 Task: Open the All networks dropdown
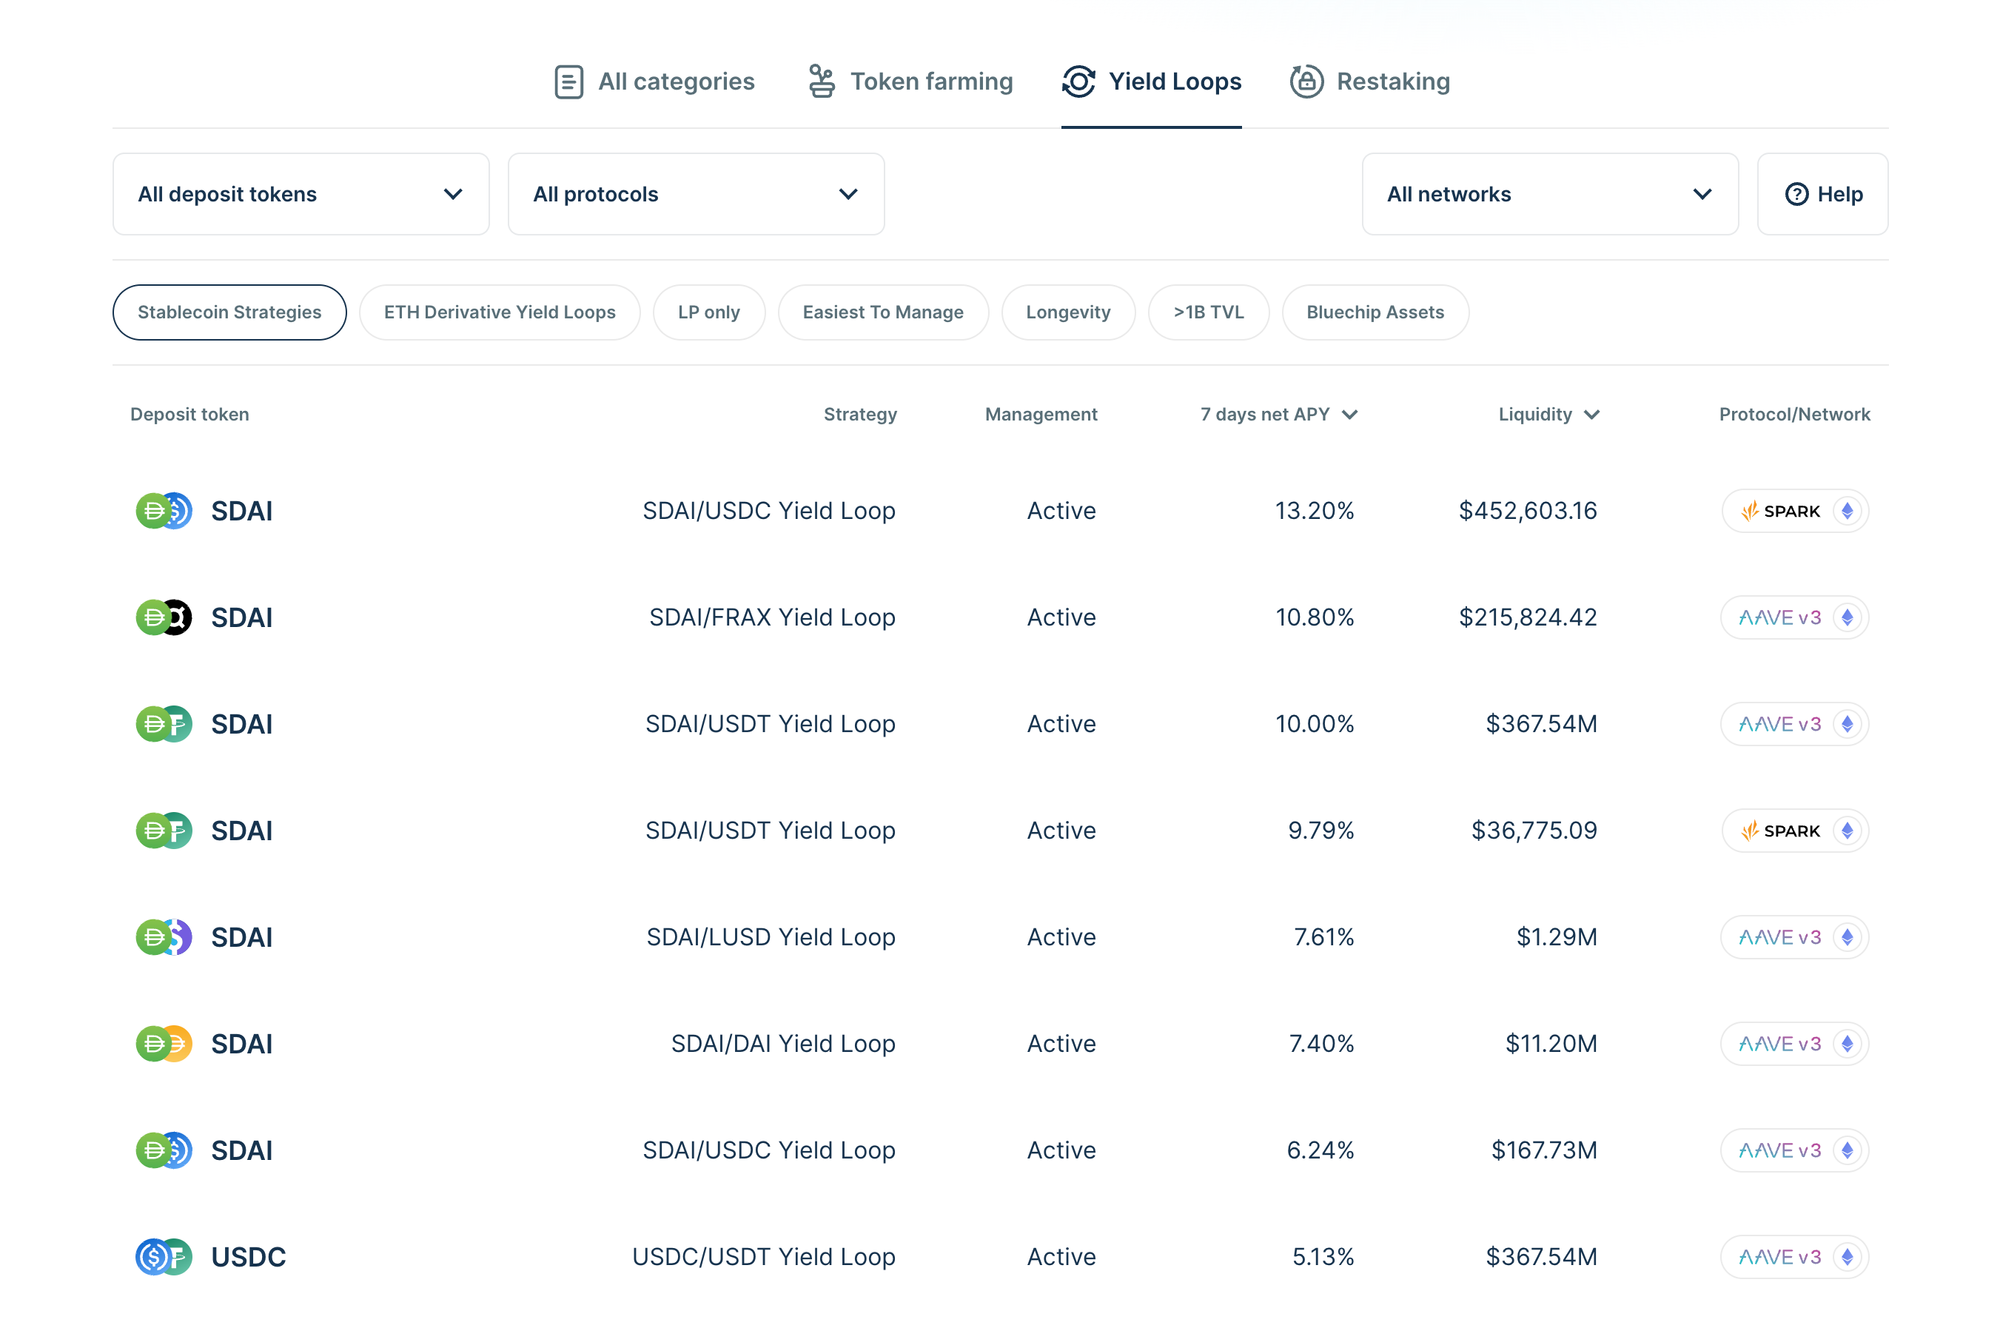click(1549, 194)
